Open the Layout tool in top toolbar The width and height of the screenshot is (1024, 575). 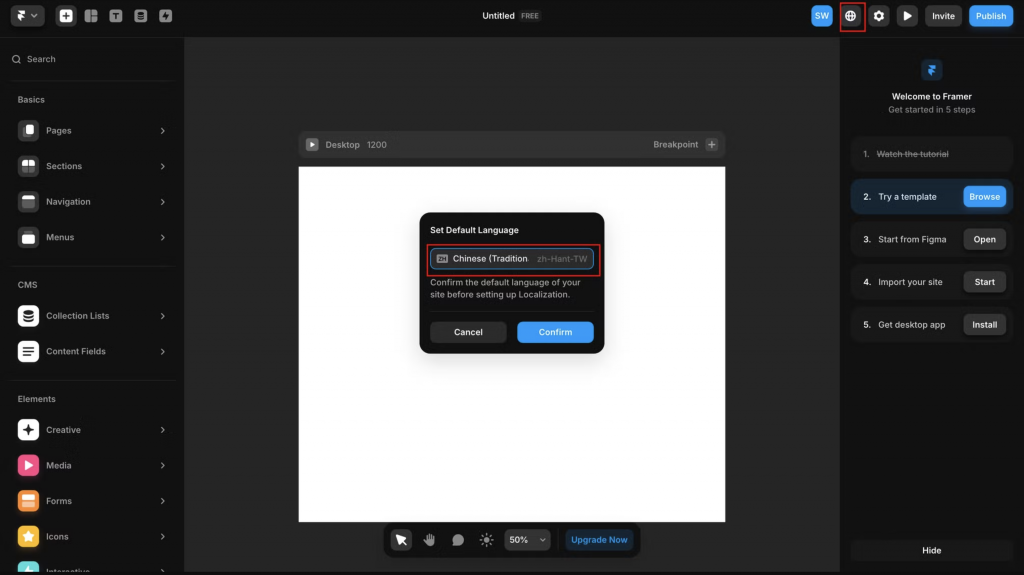(91, 16)
